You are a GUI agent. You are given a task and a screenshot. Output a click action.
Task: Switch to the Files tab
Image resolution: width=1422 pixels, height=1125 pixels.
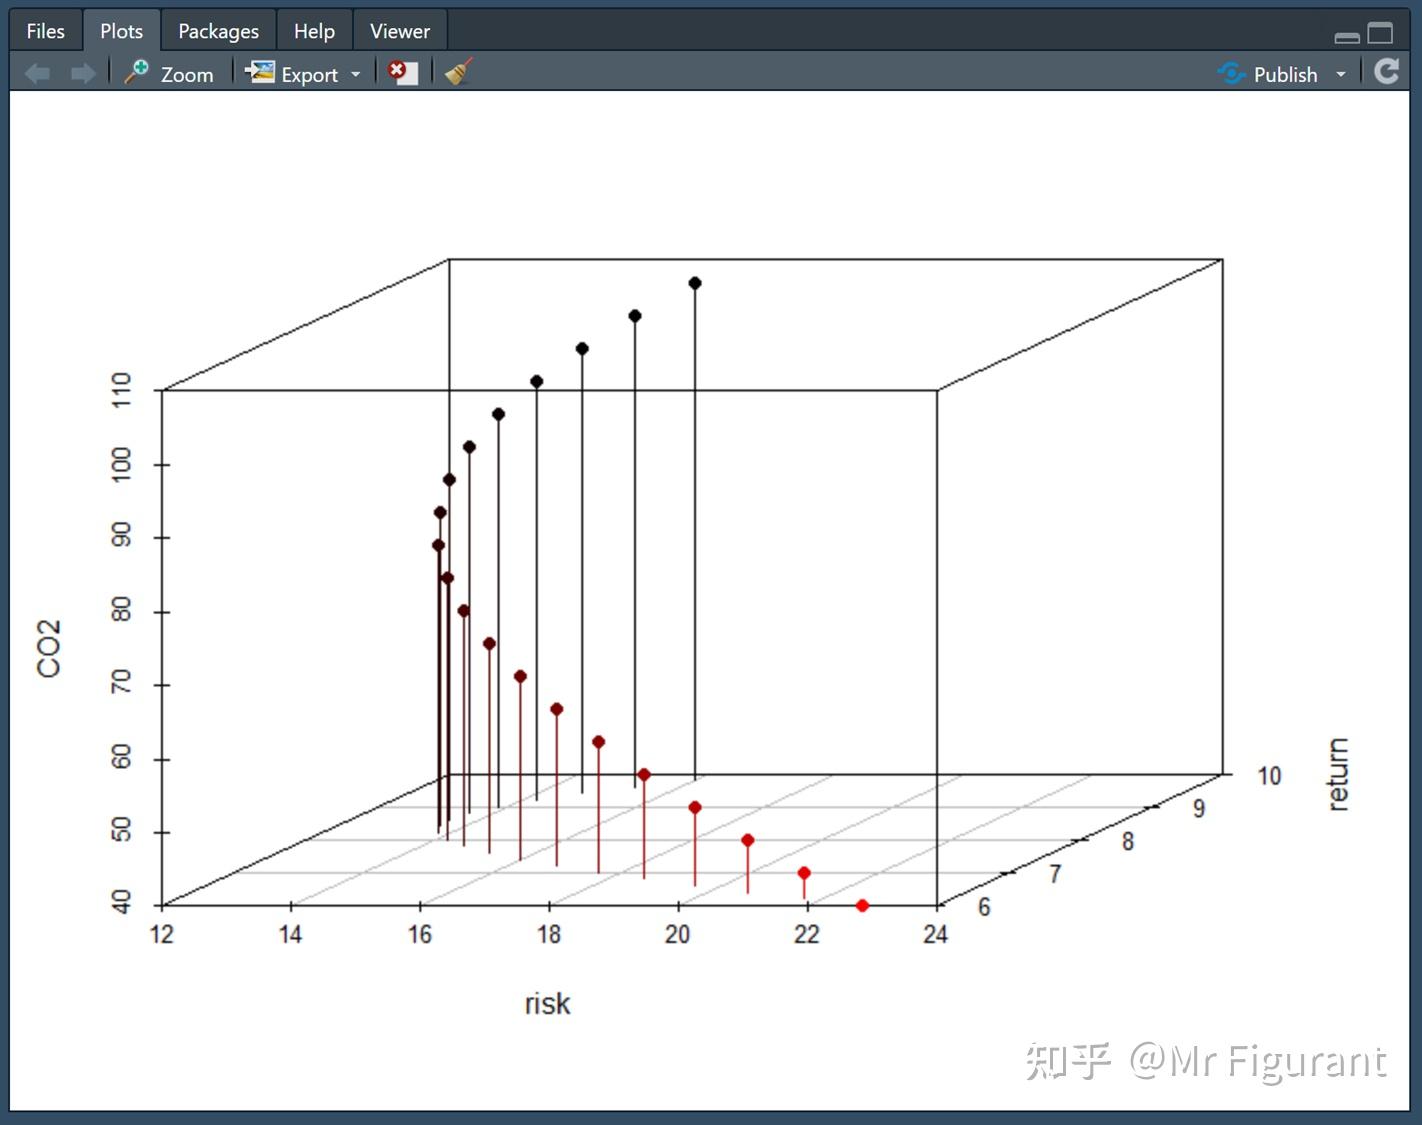45,30
